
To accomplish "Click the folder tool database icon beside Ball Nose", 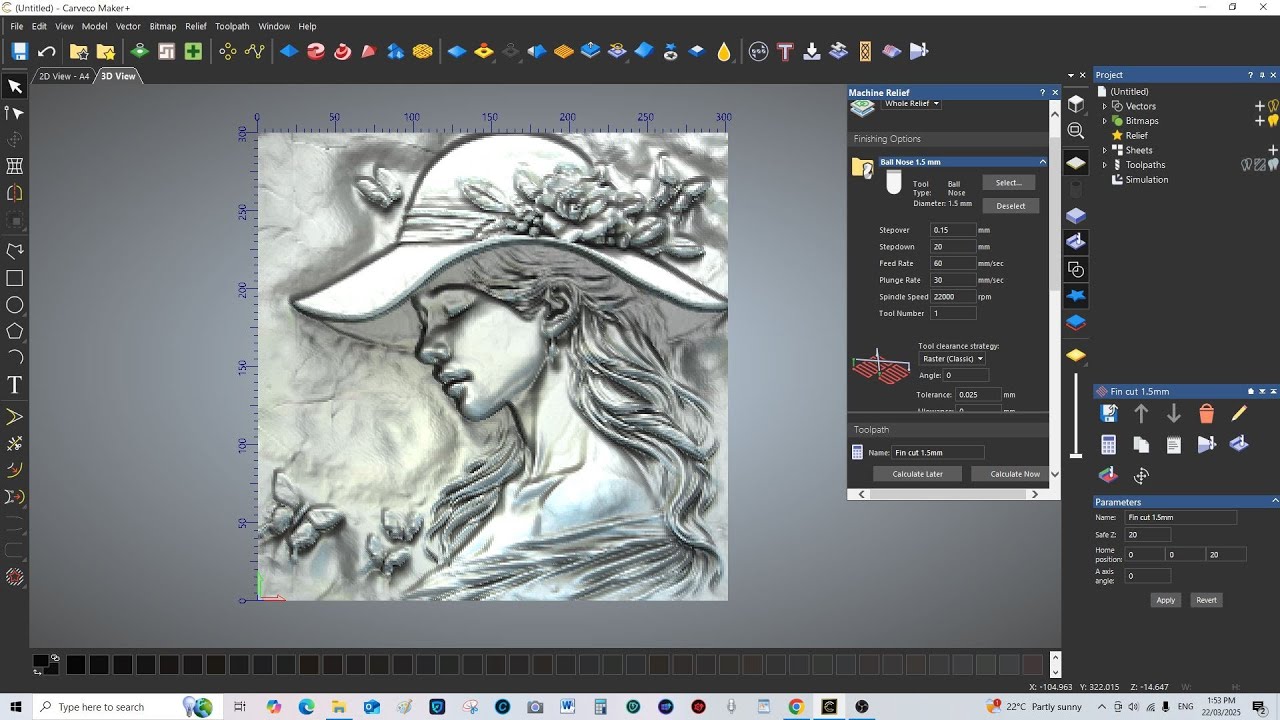I will (862, 168).
